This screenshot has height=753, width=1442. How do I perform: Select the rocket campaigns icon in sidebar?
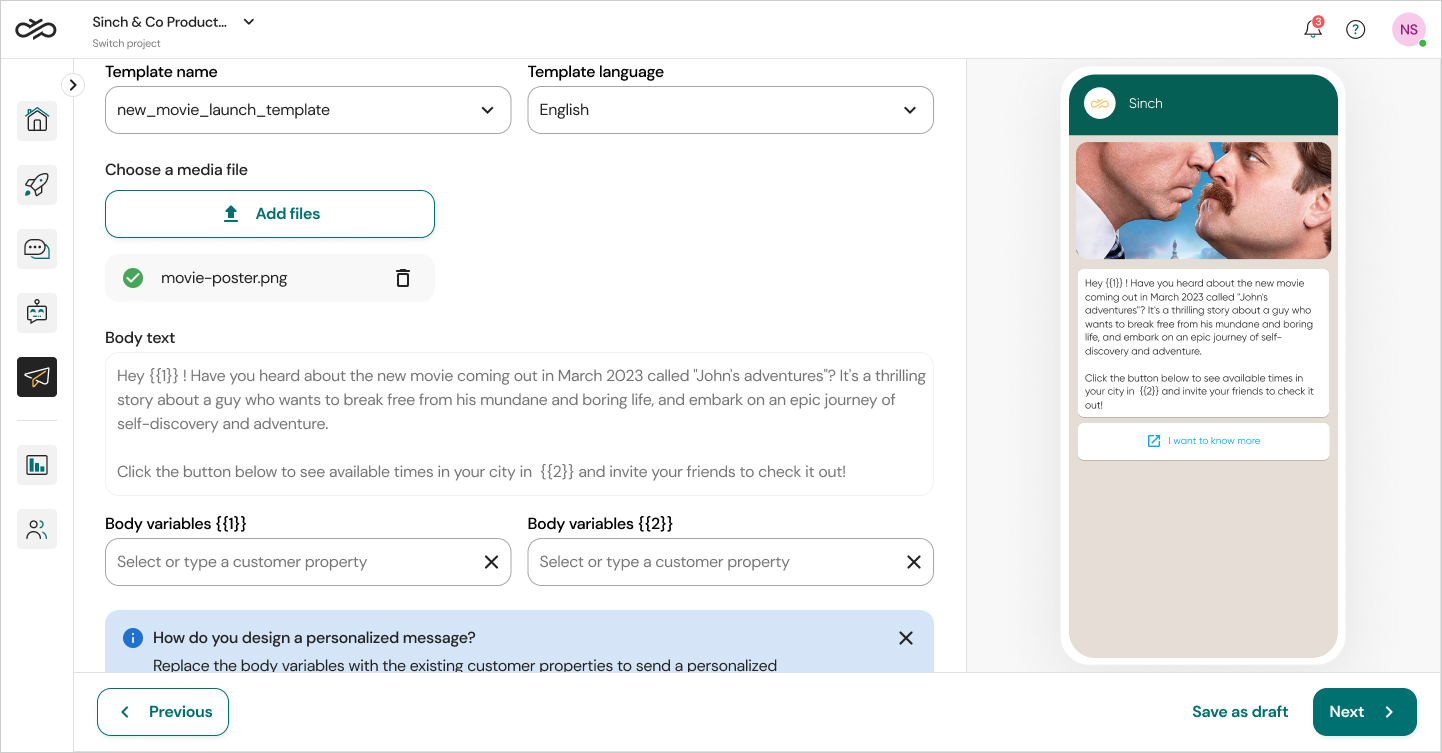coord(36,185)
